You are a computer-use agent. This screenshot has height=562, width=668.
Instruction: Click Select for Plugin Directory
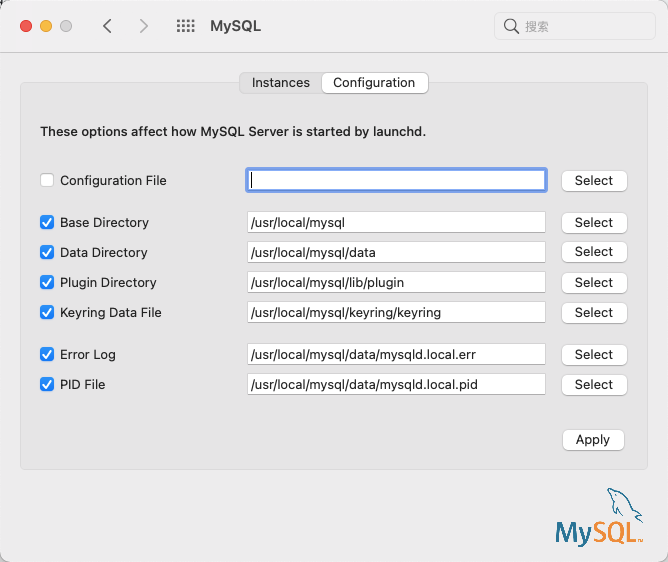click(594, 282)
